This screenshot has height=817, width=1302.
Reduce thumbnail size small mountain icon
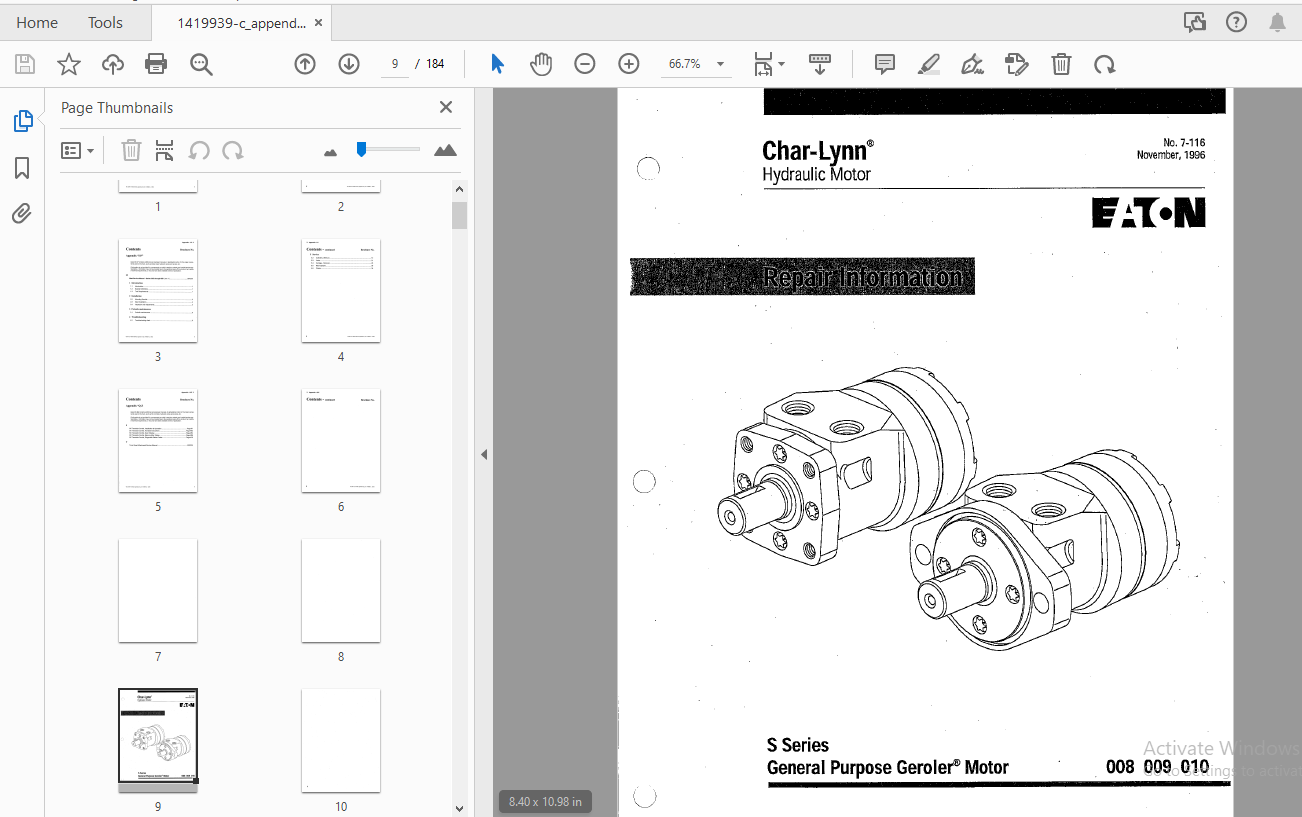[x=331, y=152]
